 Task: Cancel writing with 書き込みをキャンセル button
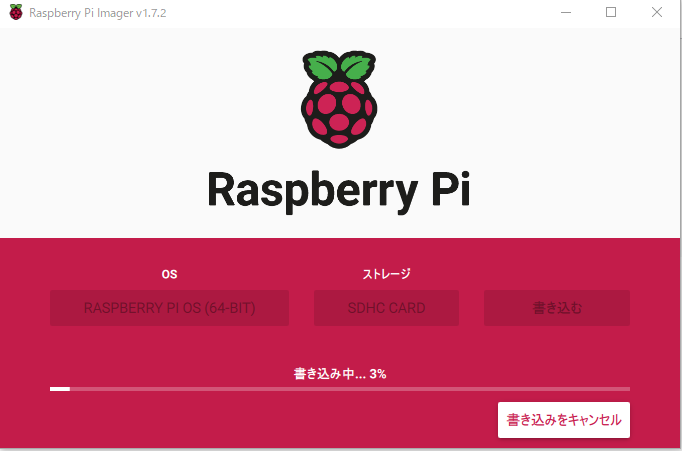pos(564,420)
